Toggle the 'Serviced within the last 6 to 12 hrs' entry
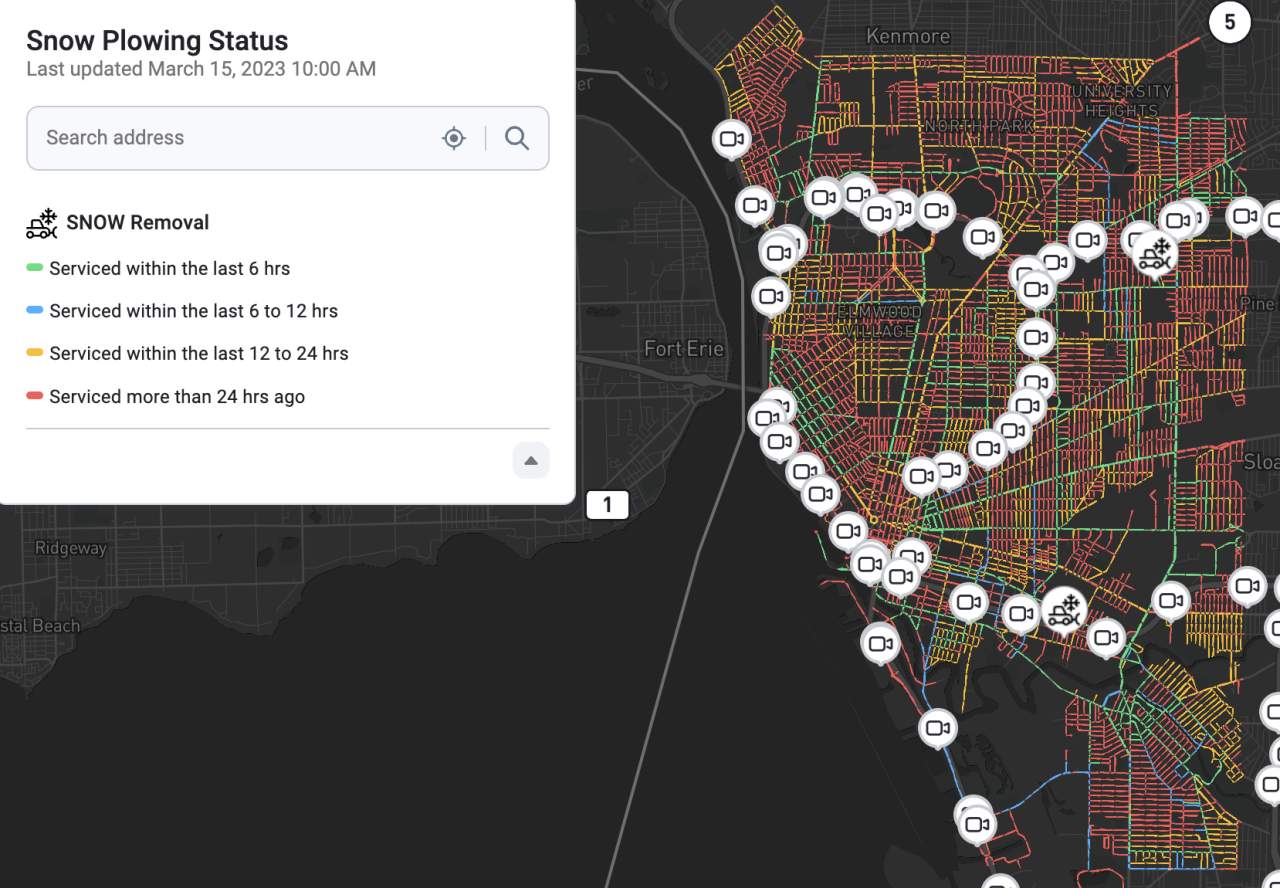 pyautogui.click(x=193, y=311)
